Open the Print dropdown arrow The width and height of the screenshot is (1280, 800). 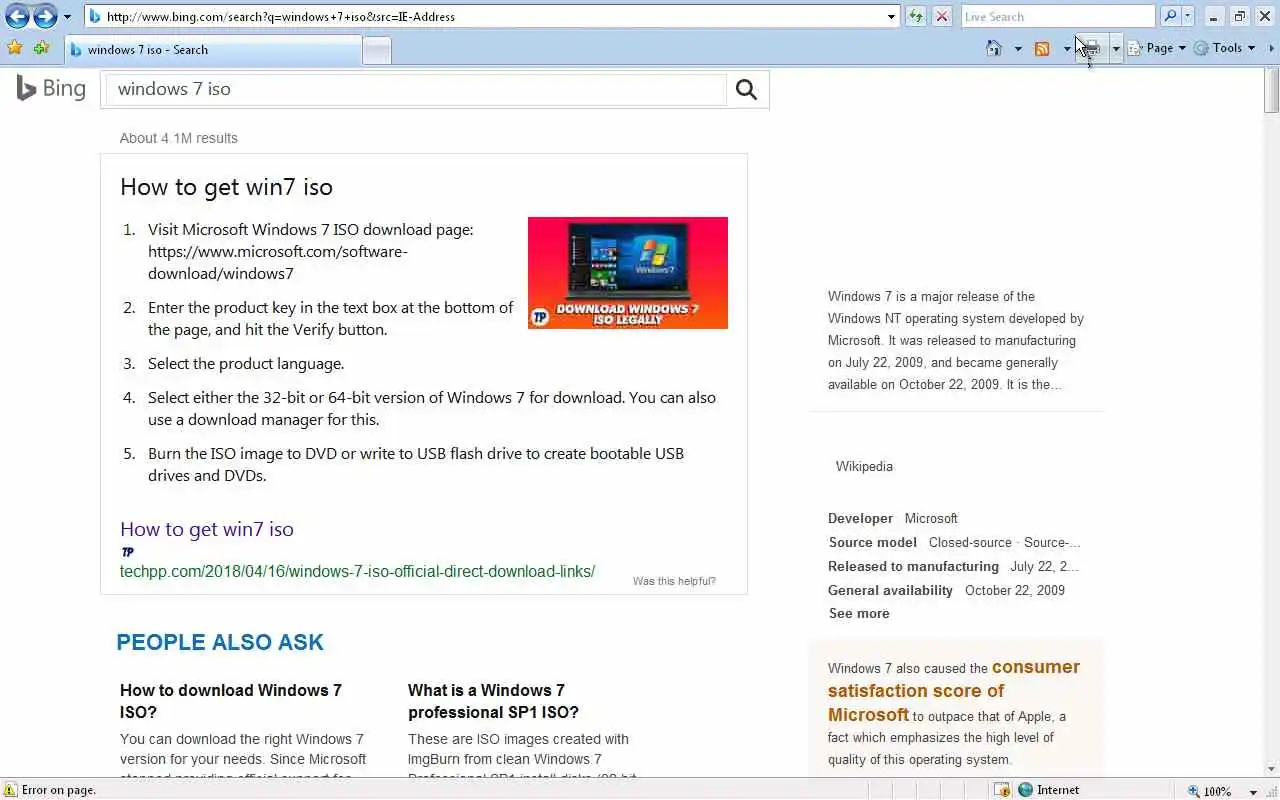[1116, 48]
